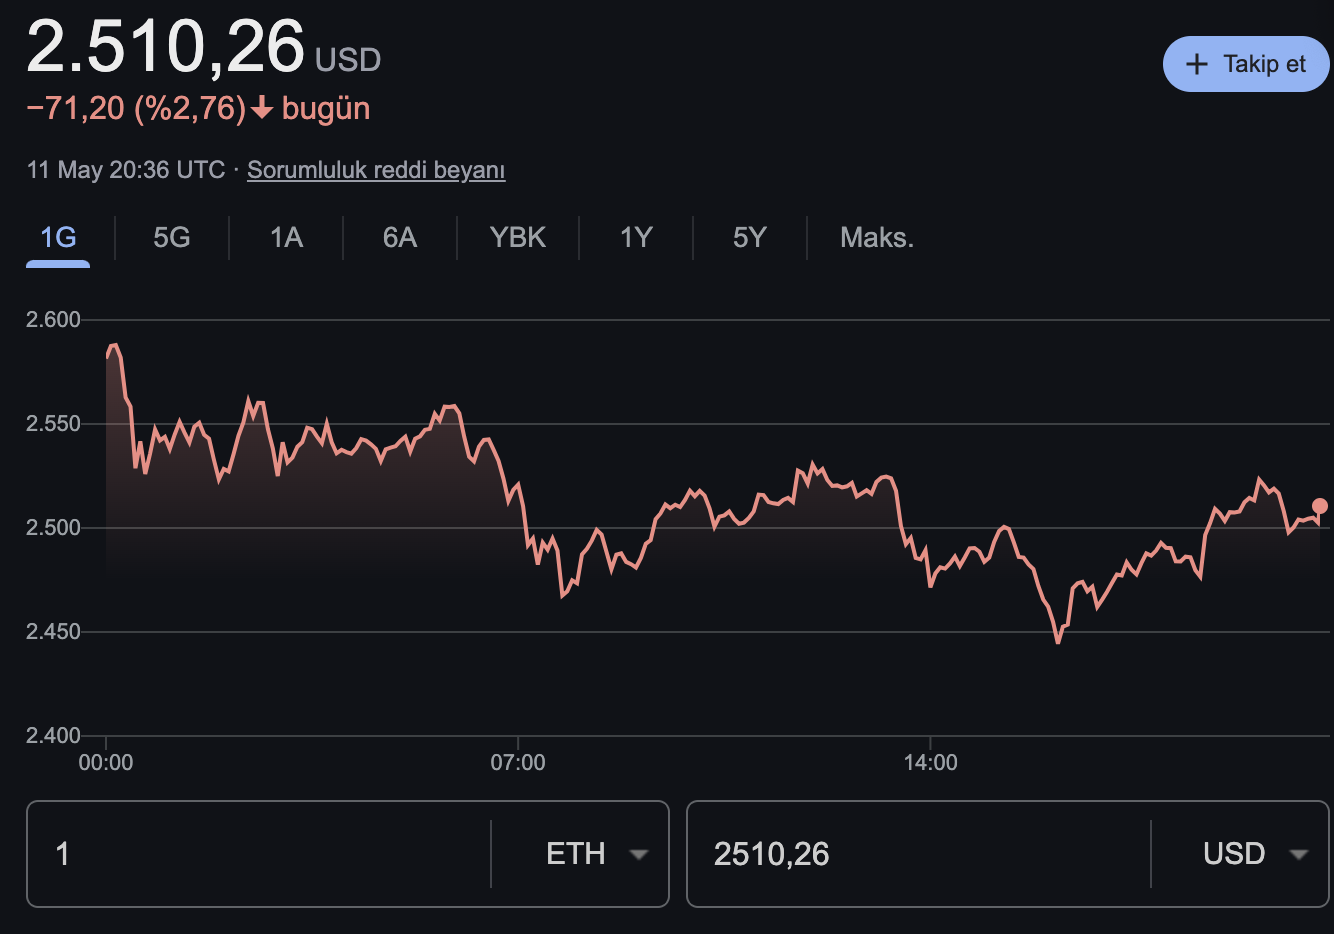Click the 2.550 y-axis label
This screenshot has height=934, width=1334.
coord(53,424)
